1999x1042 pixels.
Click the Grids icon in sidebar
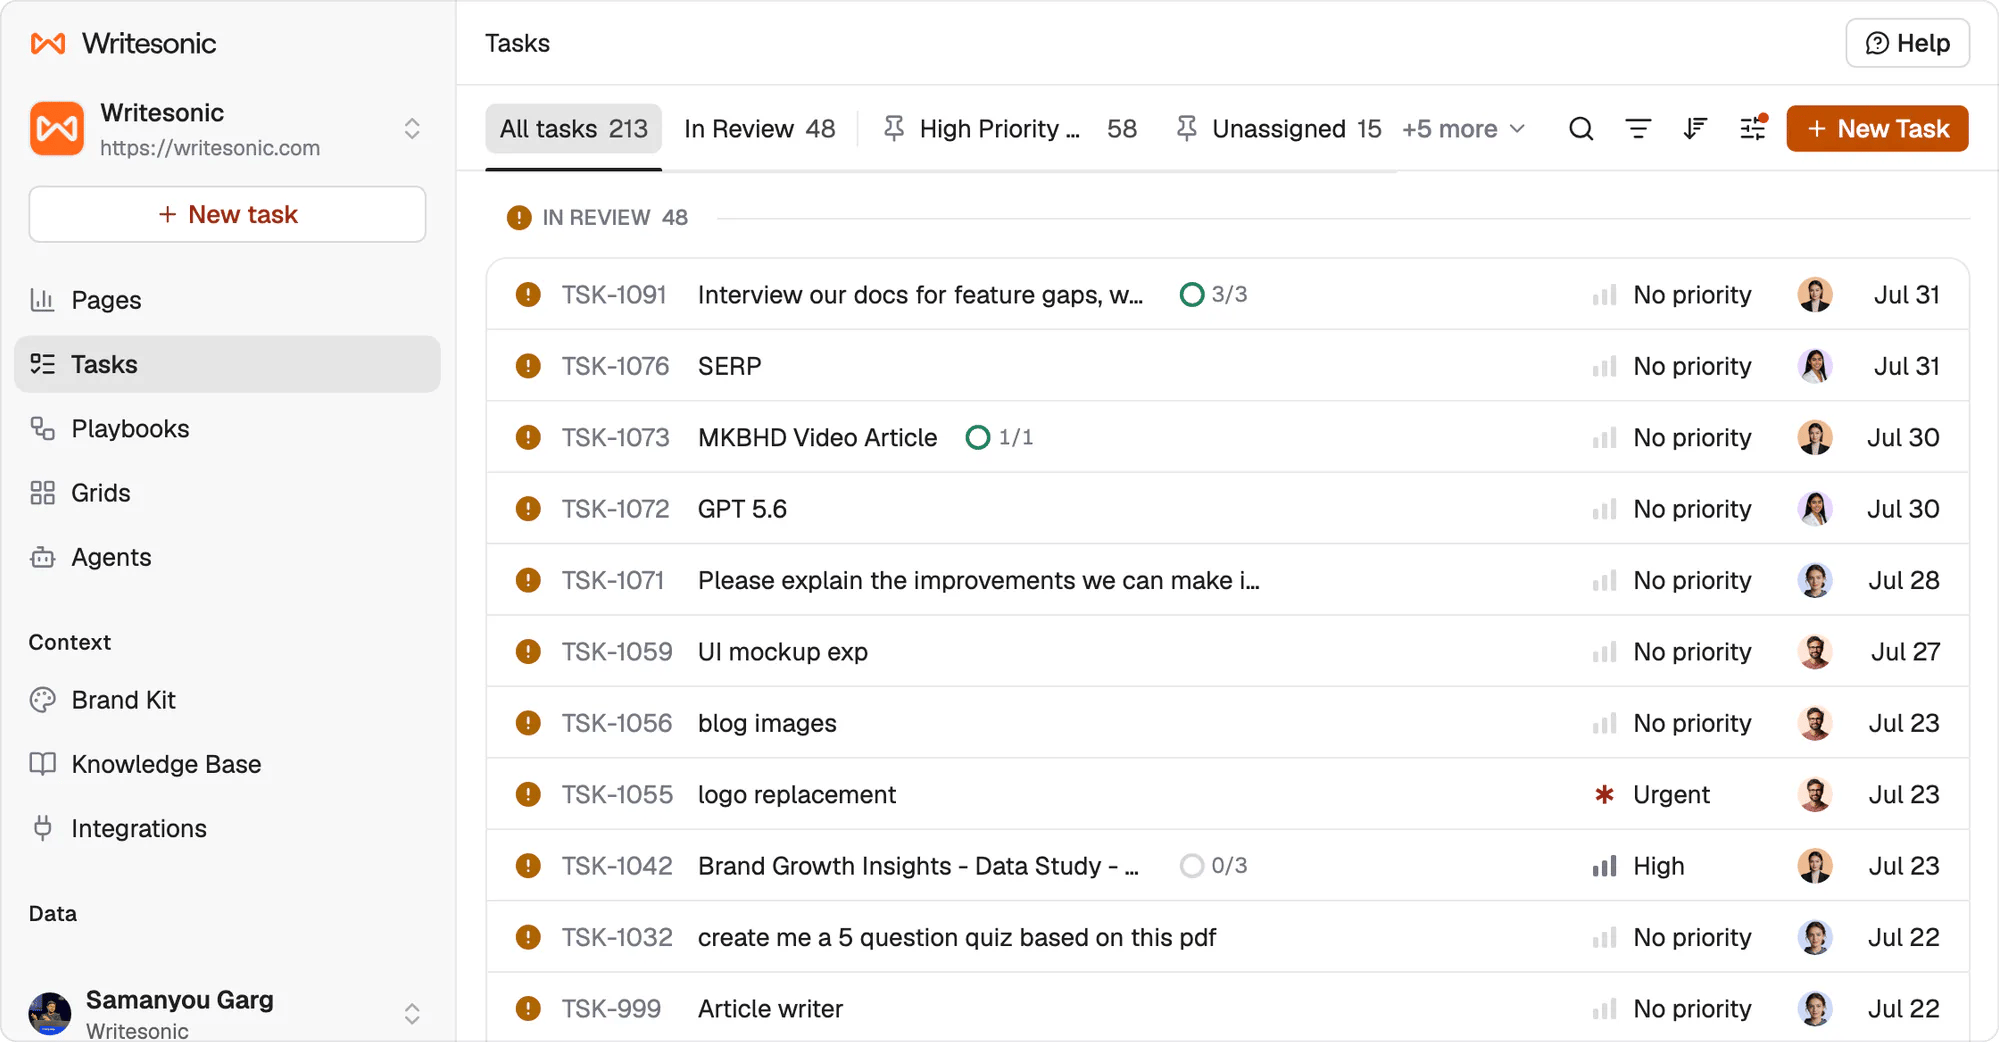point(42,493)
